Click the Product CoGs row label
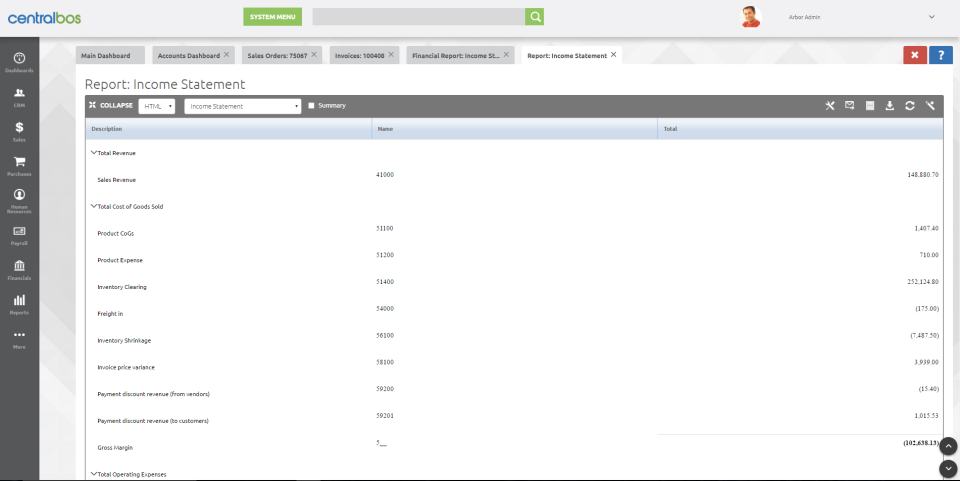The width and height of the screenshot is (960, 481). click(x=115, y=233)
